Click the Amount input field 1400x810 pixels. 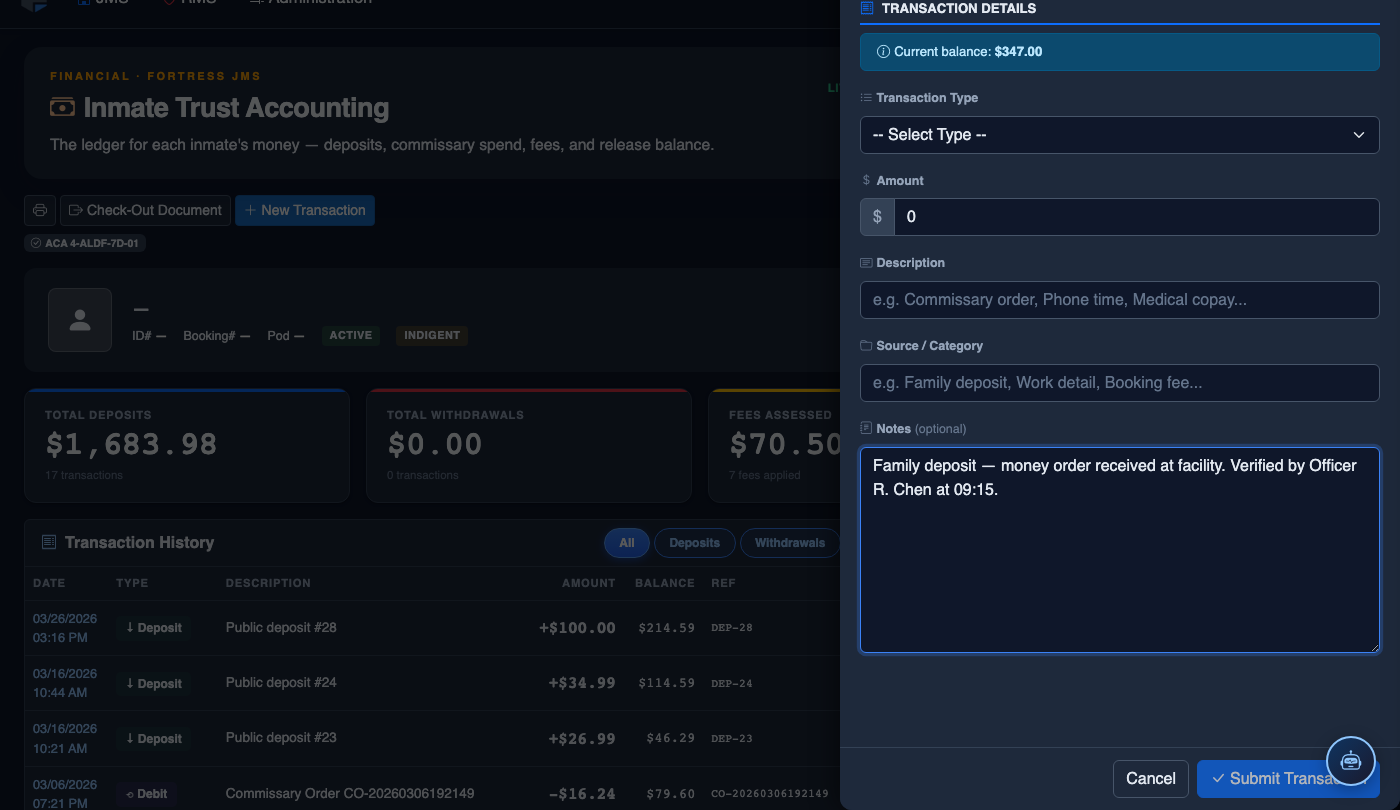[1136, 217]
